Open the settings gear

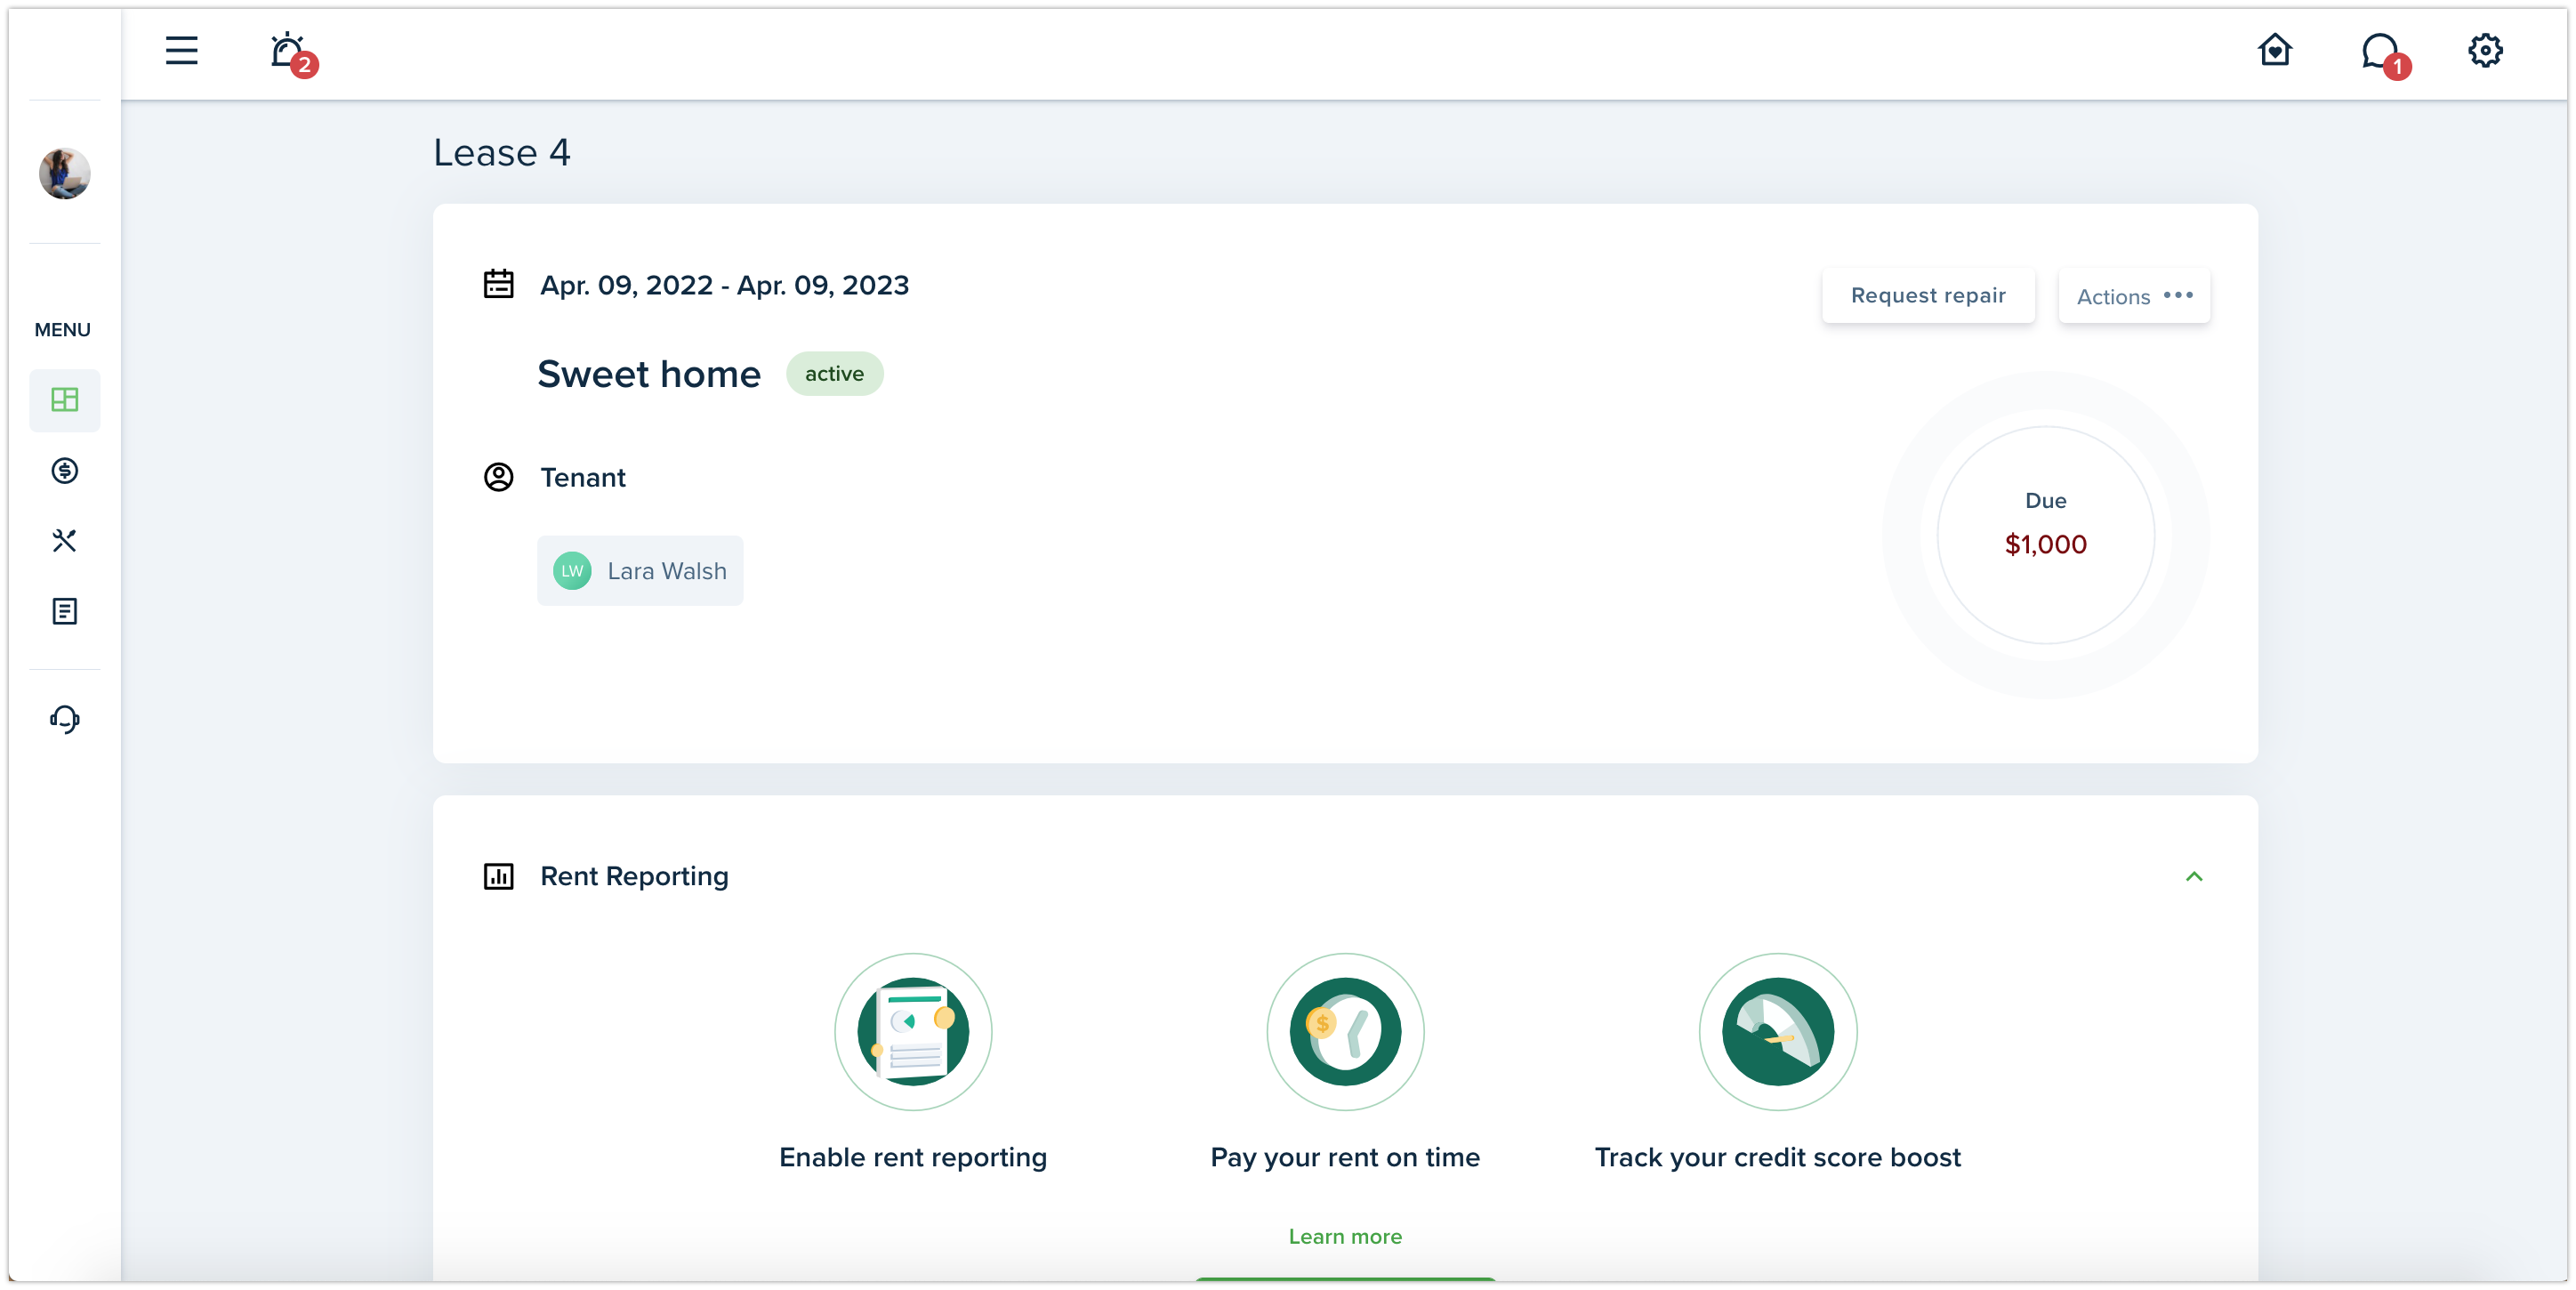point(2485,50)
